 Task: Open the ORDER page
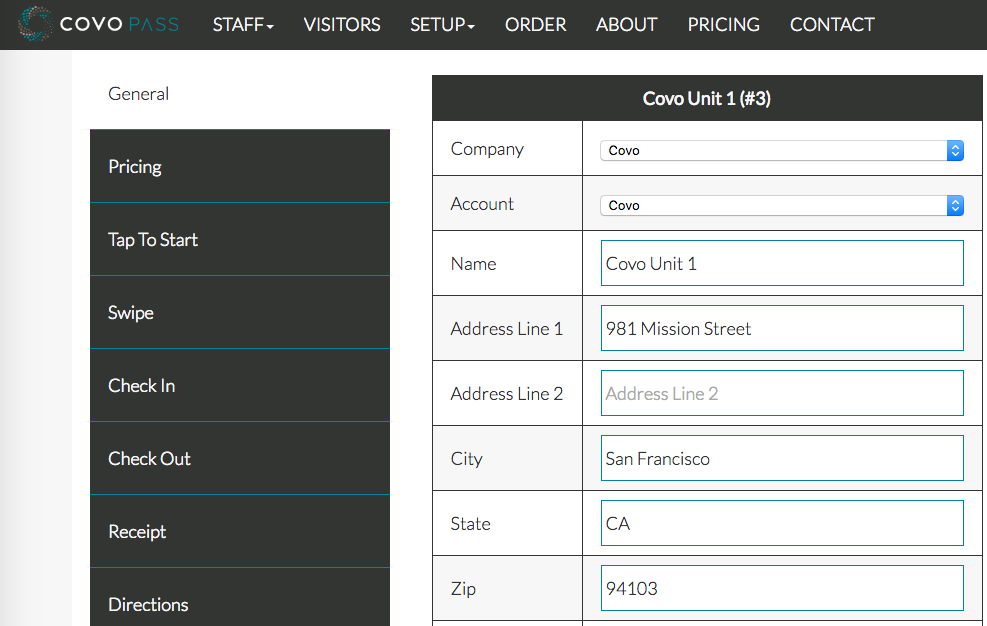[x=536, y=25]
